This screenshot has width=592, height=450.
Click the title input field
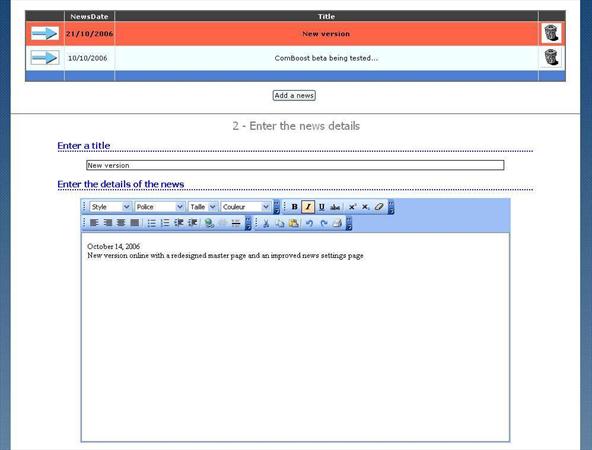tap(295, 165)
